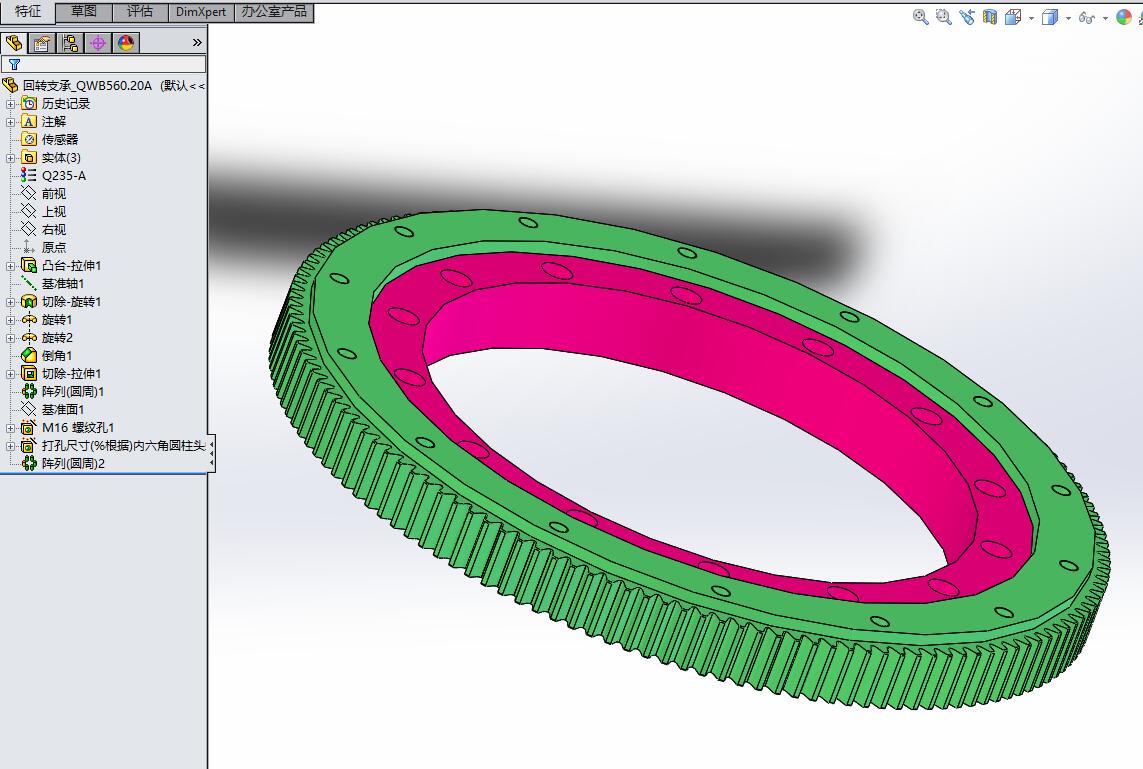Click the Zoom to Fit magnifier icon
Screen dimensions: 1143x769
click(921, 17)
